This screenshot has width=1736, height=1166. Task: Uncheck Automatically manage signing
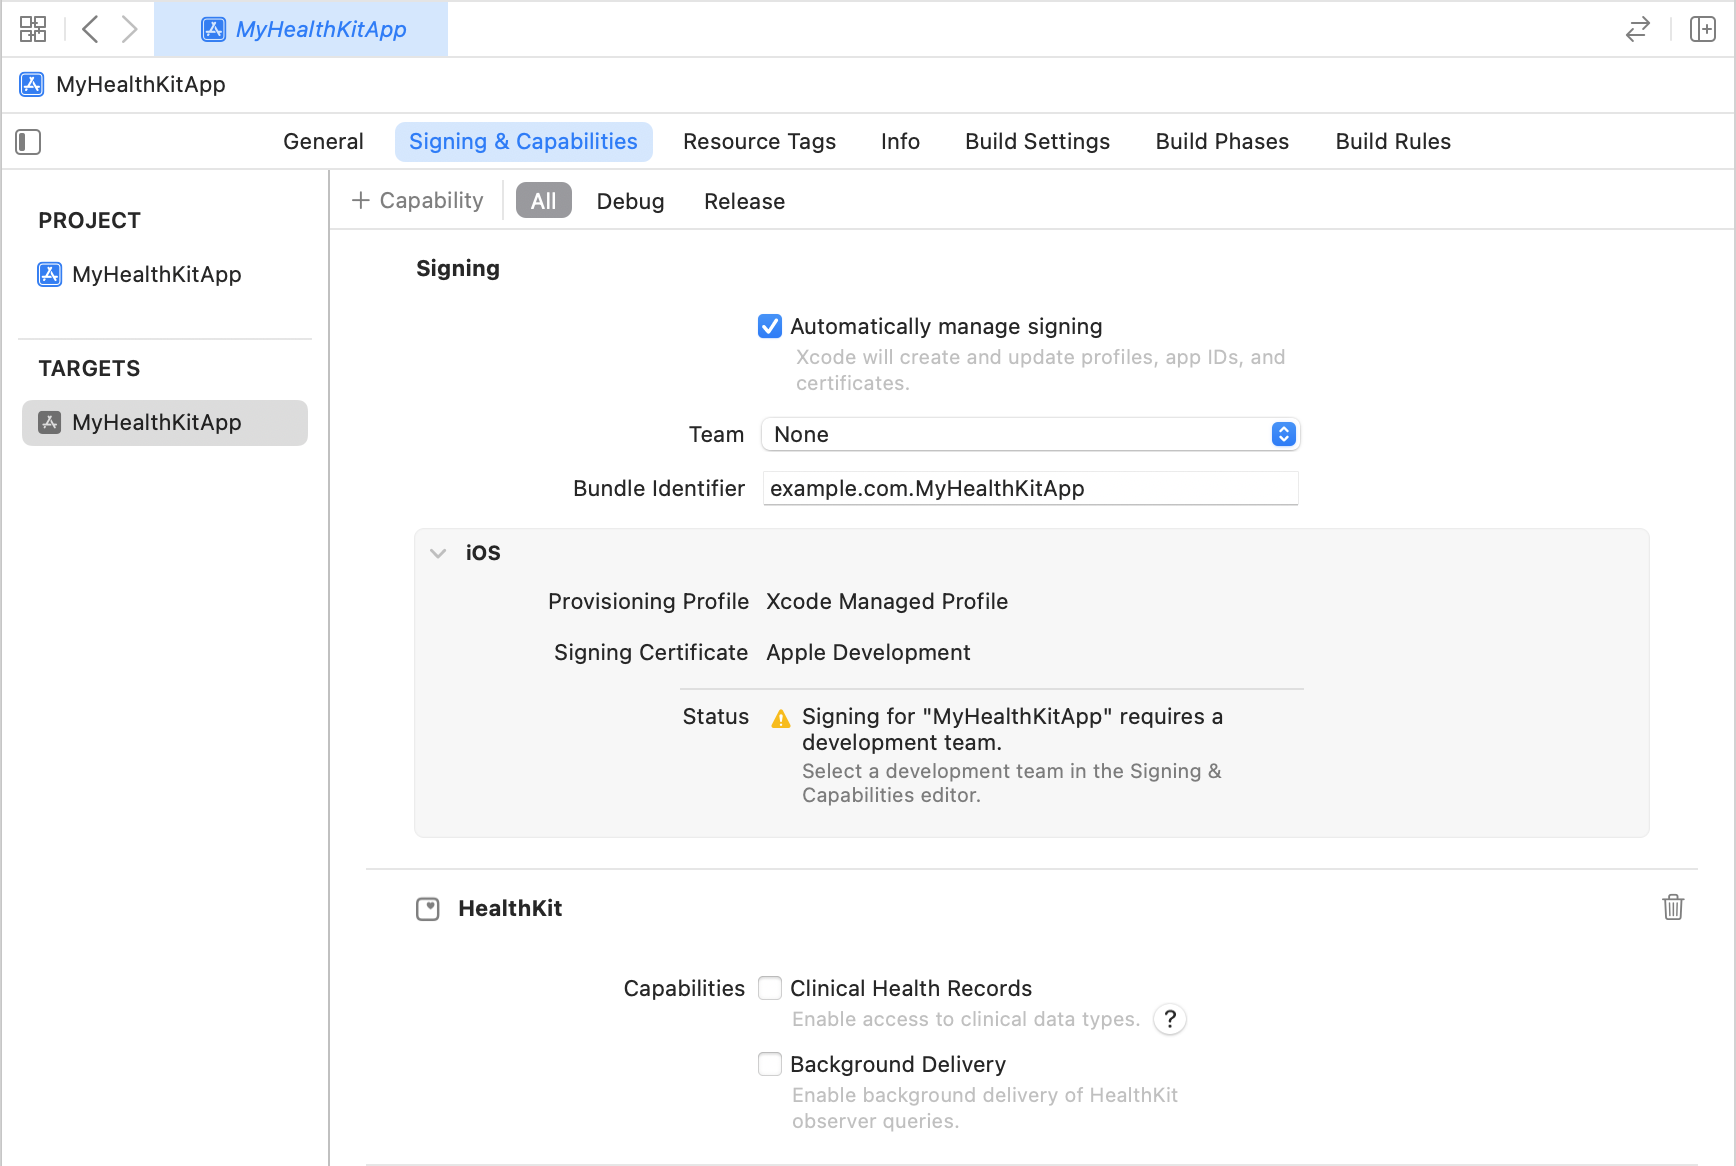pos(769,326)
